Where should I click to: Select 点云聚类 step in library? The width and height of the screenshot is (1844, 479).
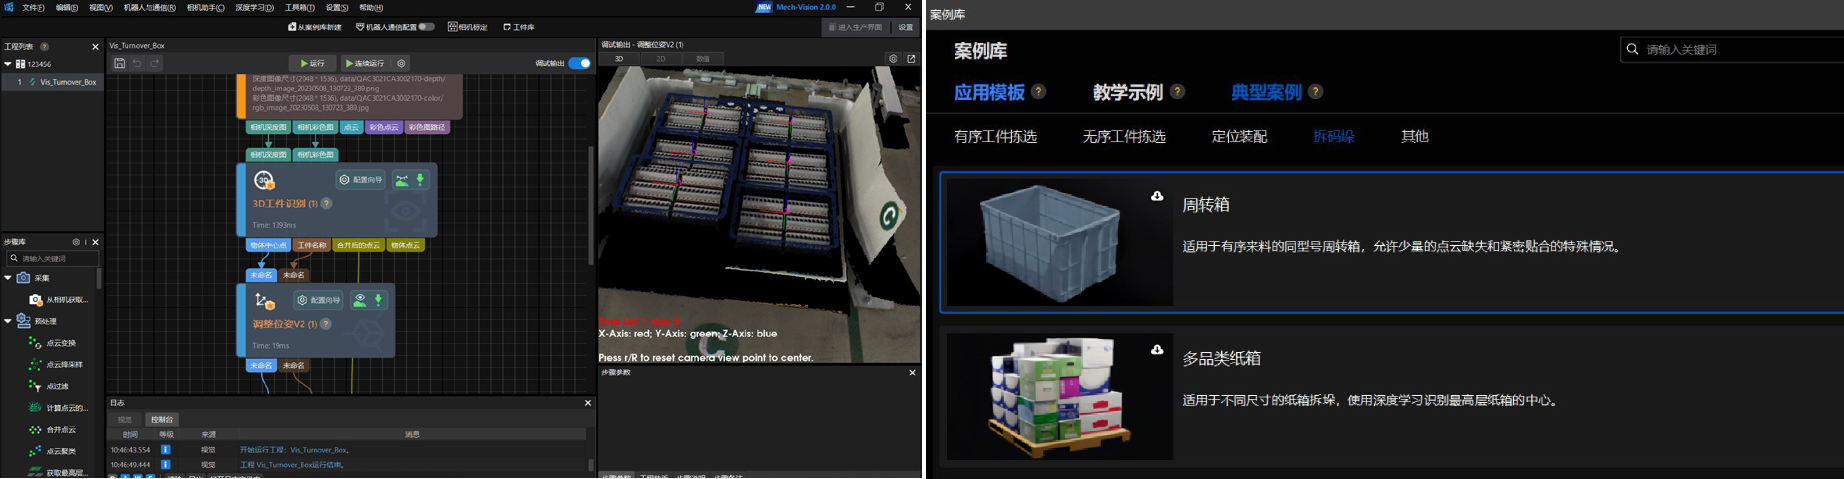click(x=52, y=451)
